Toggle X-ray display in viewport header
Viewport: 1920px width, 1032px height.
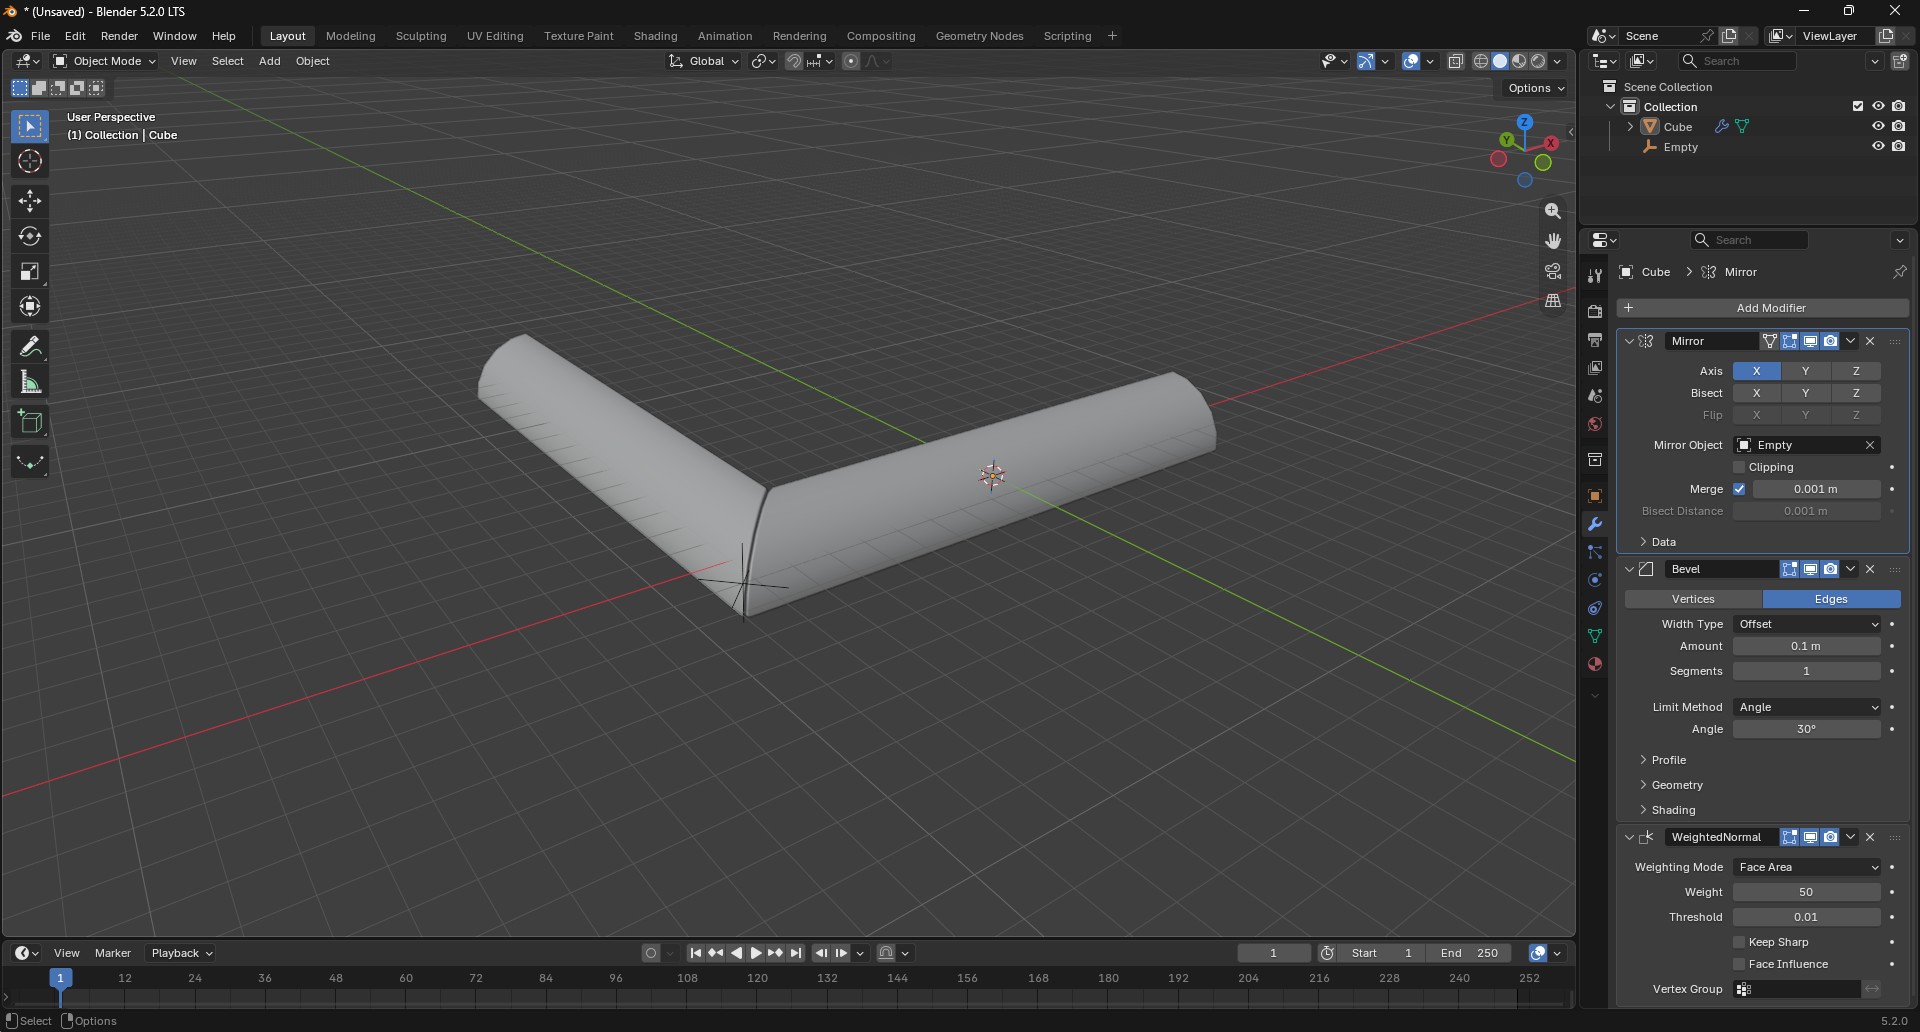[x=1456, y=61]
